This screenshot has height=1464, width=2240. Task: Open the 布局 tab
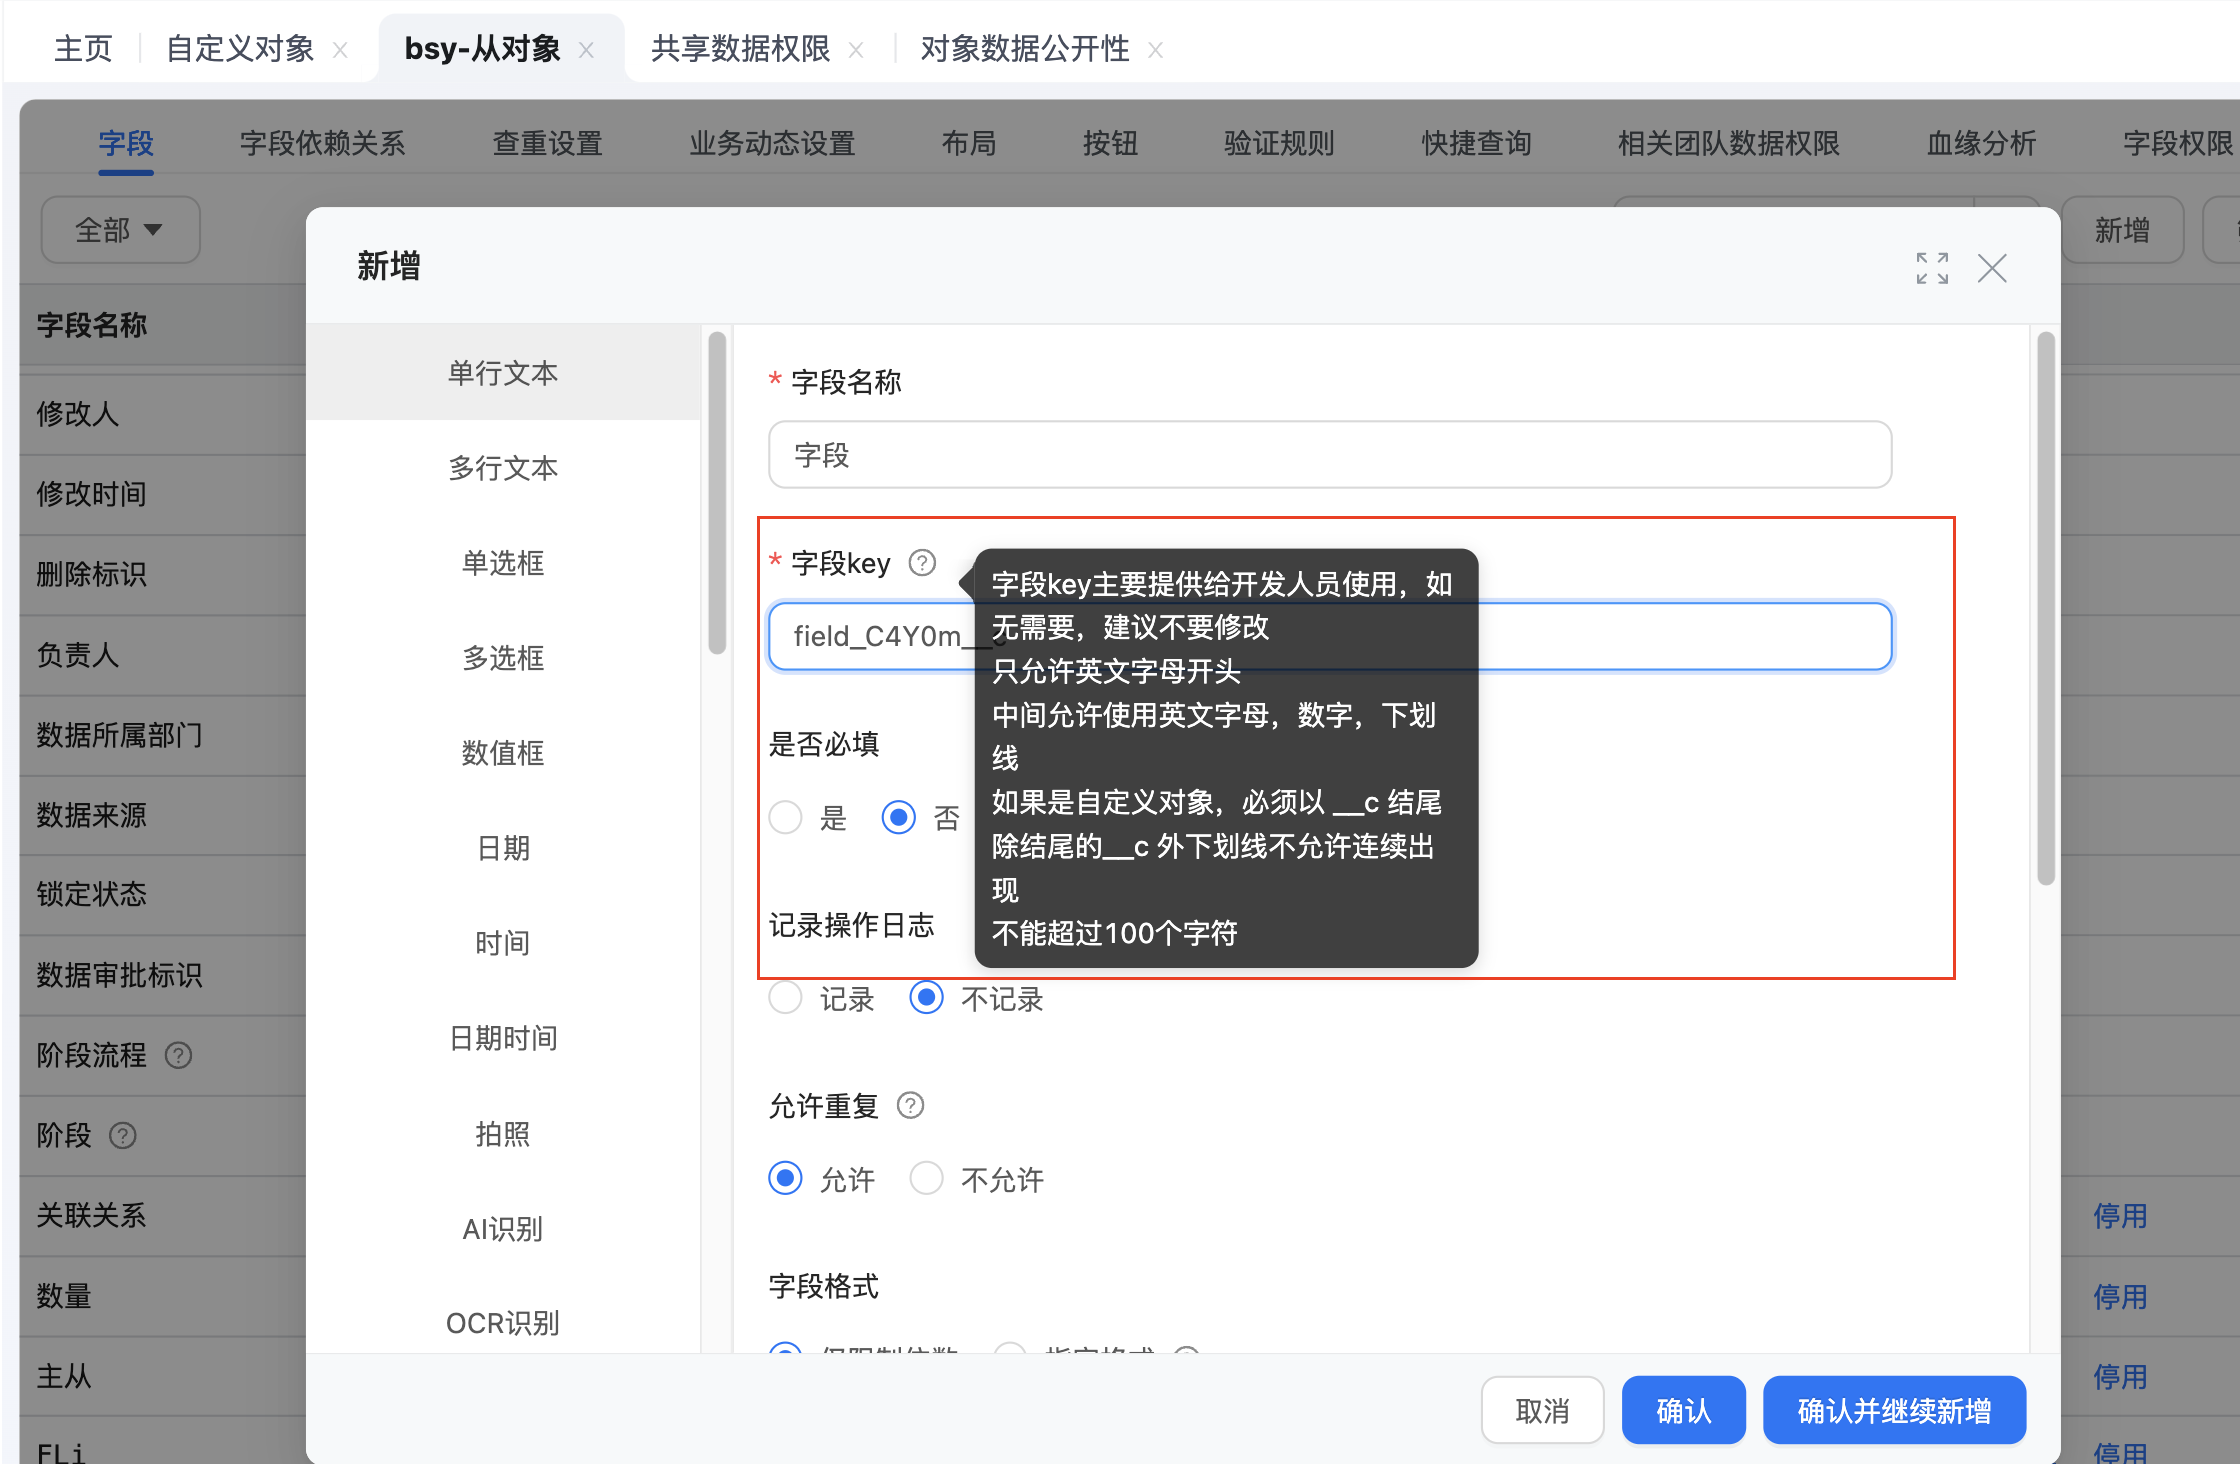point(968,143)
